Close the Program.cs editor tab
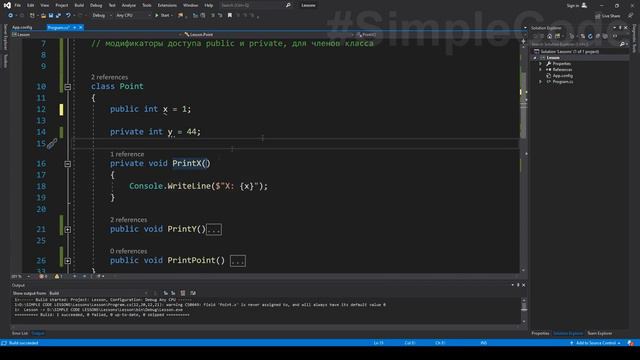The width and height of the screenshot is (640, 360). (81, 27)
